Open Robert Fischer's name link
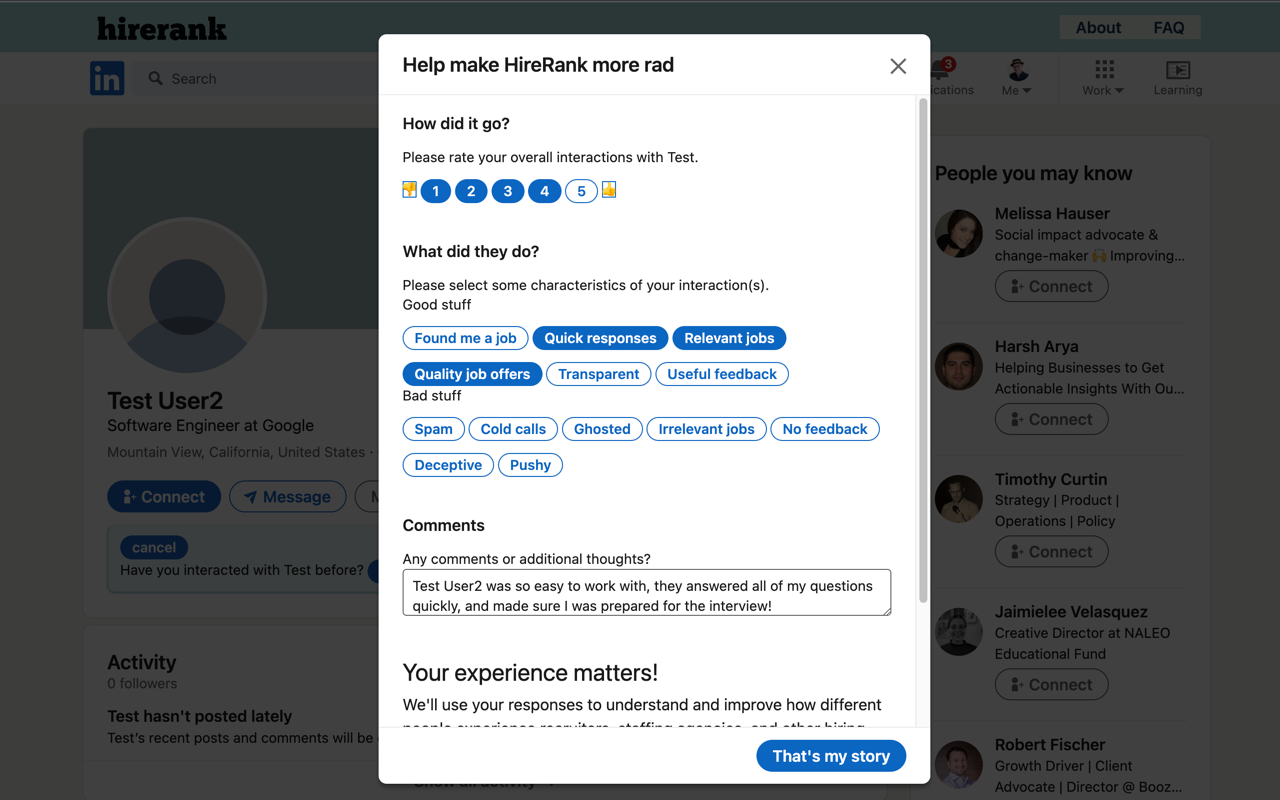The width and height of the screenshot is (1280, 800). (1050, 745)
